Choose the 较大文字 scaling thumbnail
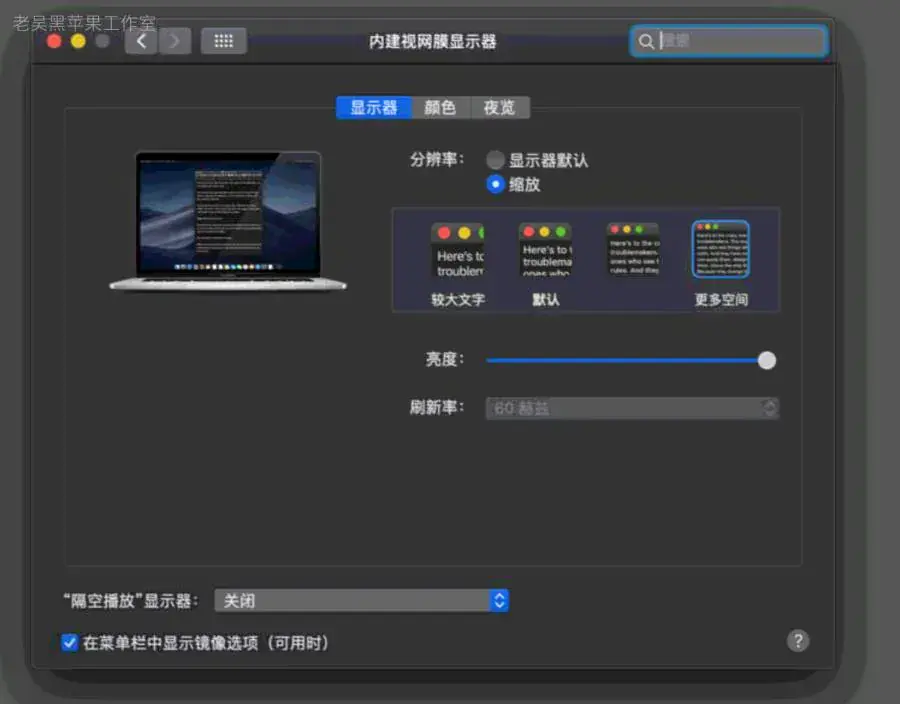900x704 pixels. tap(457, 250)
